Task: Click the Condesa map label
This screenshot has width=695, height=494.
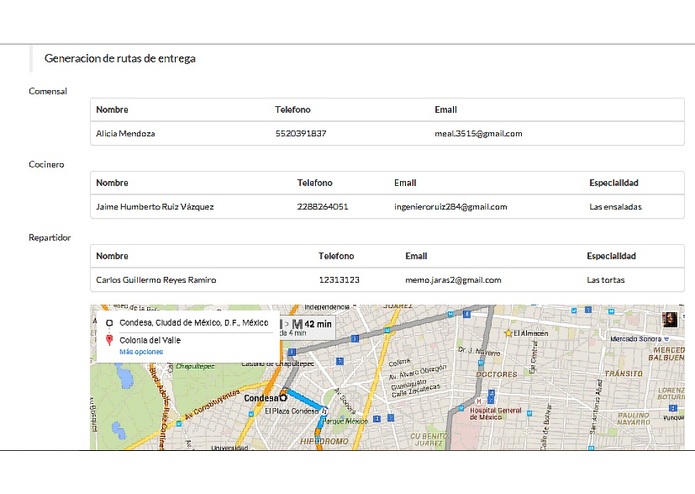Action: 262,398
